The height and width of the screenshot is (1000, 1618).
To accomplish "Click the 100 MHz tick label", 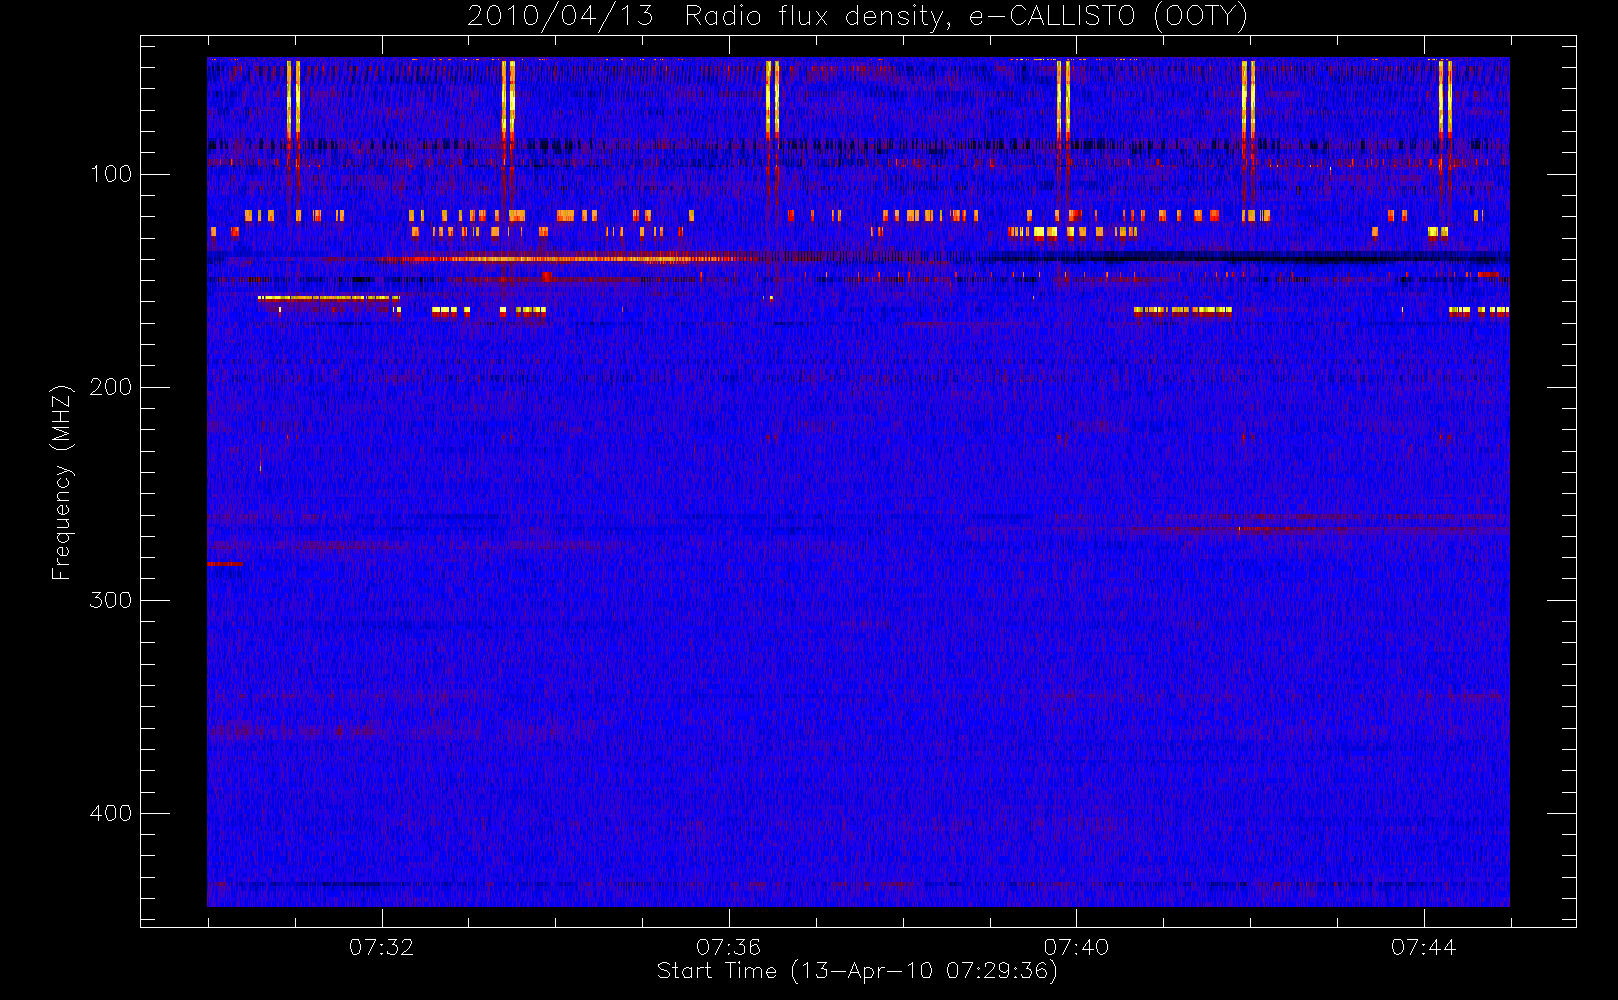I will click(x=111, y=174).
